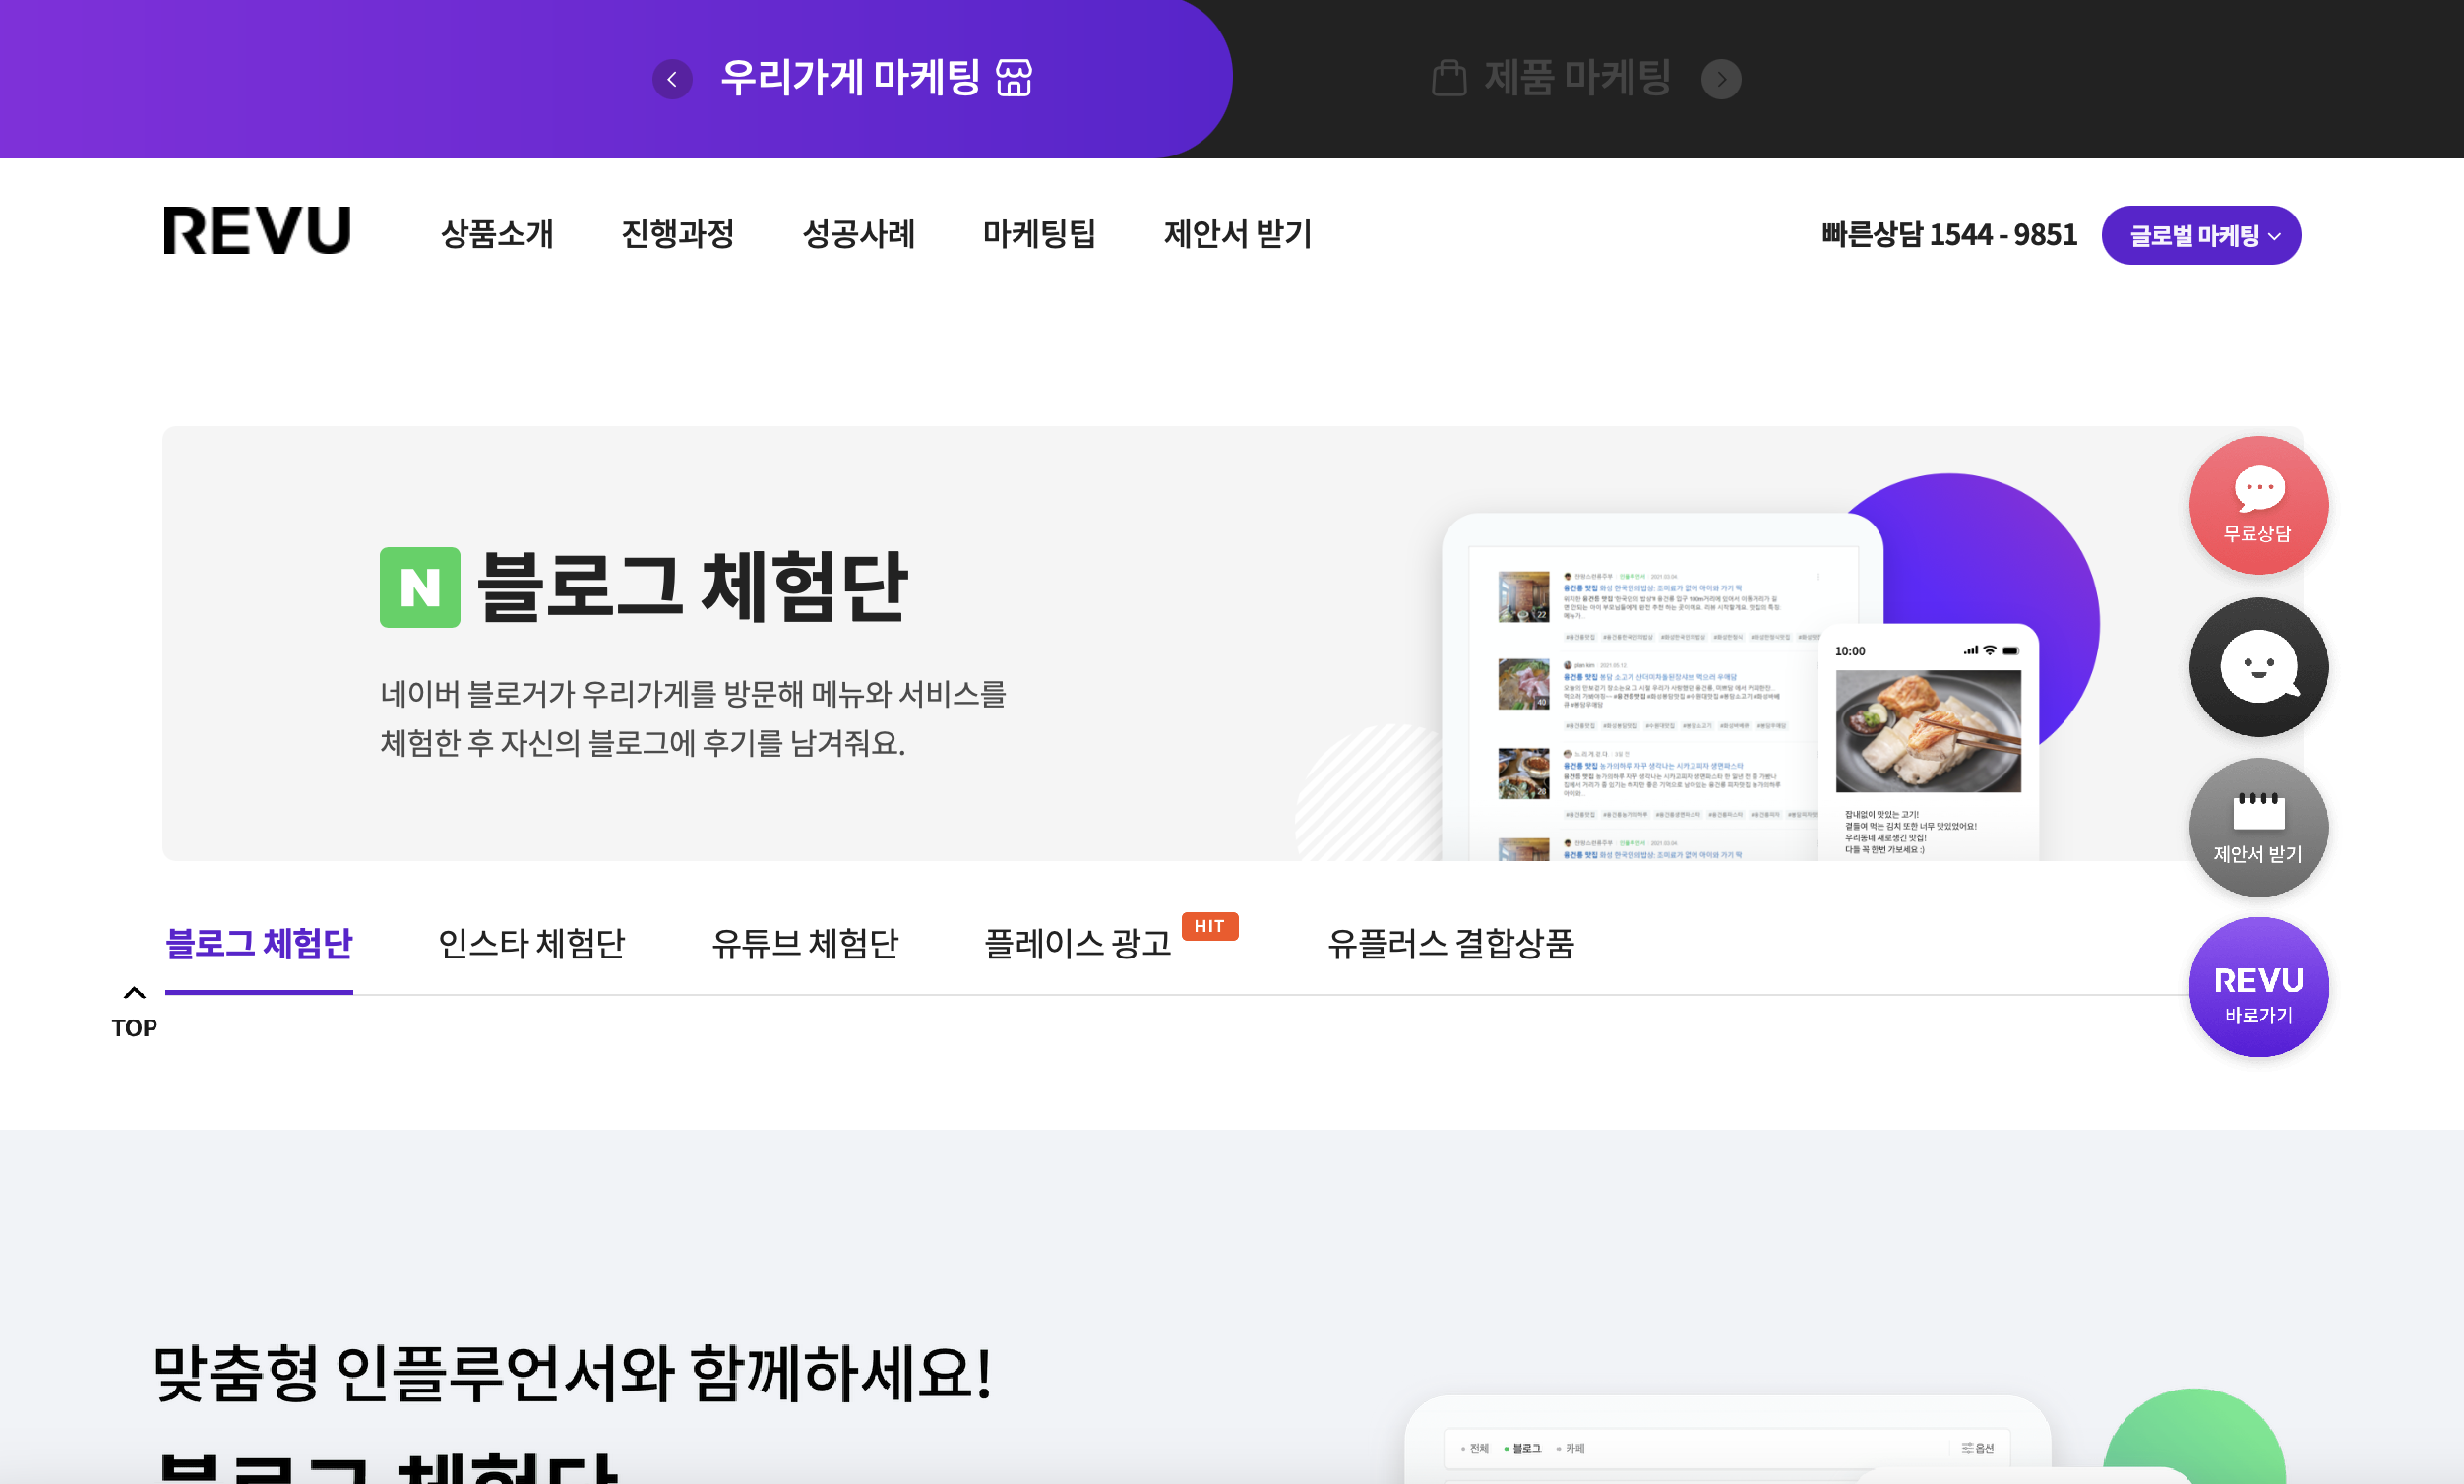
Task: Select the 인스타 체험단 tab
Action: click(532, 944)
